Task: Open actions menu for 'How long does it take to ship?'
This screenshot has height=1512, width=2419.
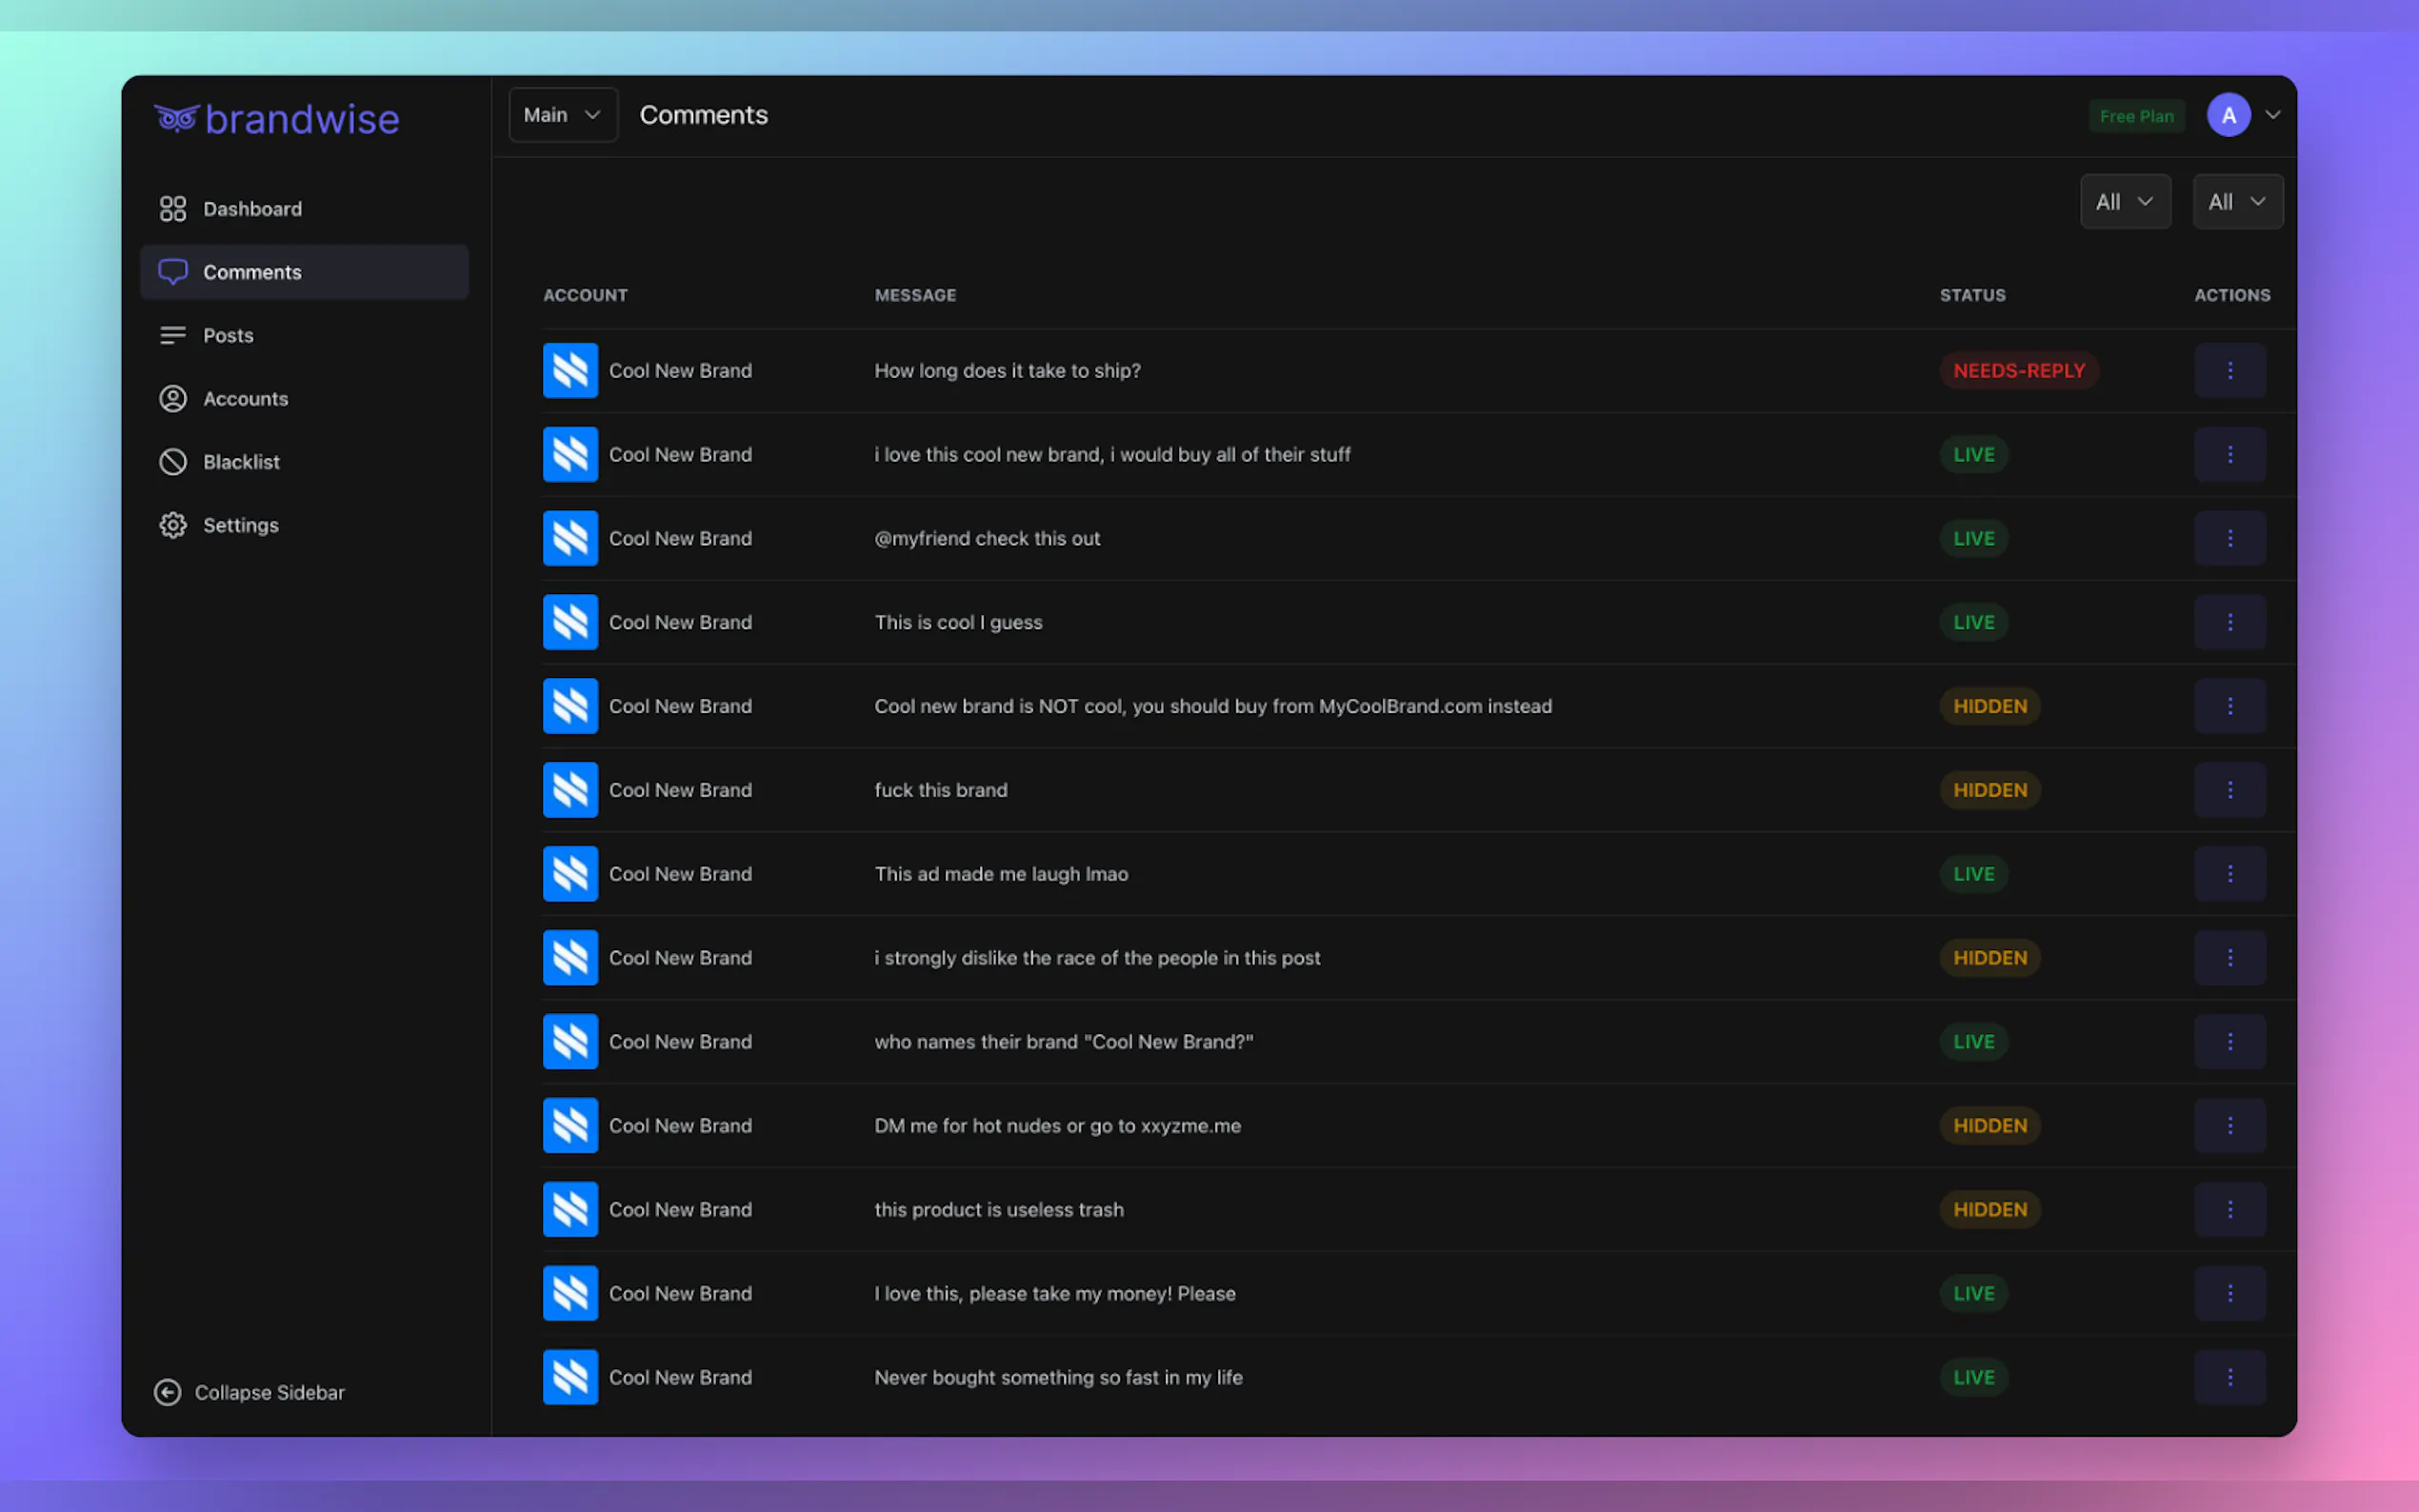Action: [x=2229, y=371]
